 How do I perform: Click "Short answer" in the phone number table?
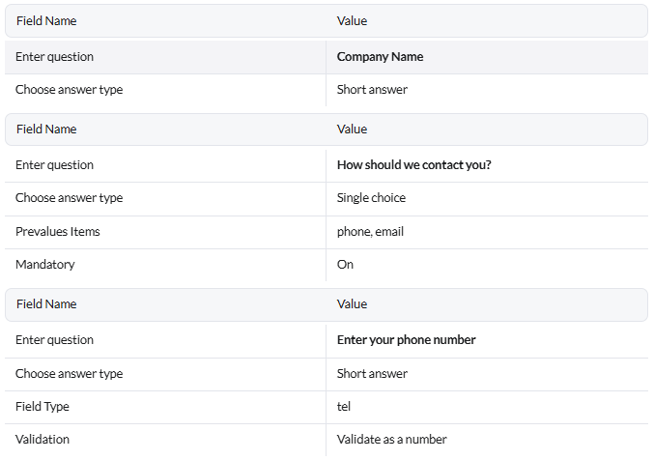[x=372, y=374]
